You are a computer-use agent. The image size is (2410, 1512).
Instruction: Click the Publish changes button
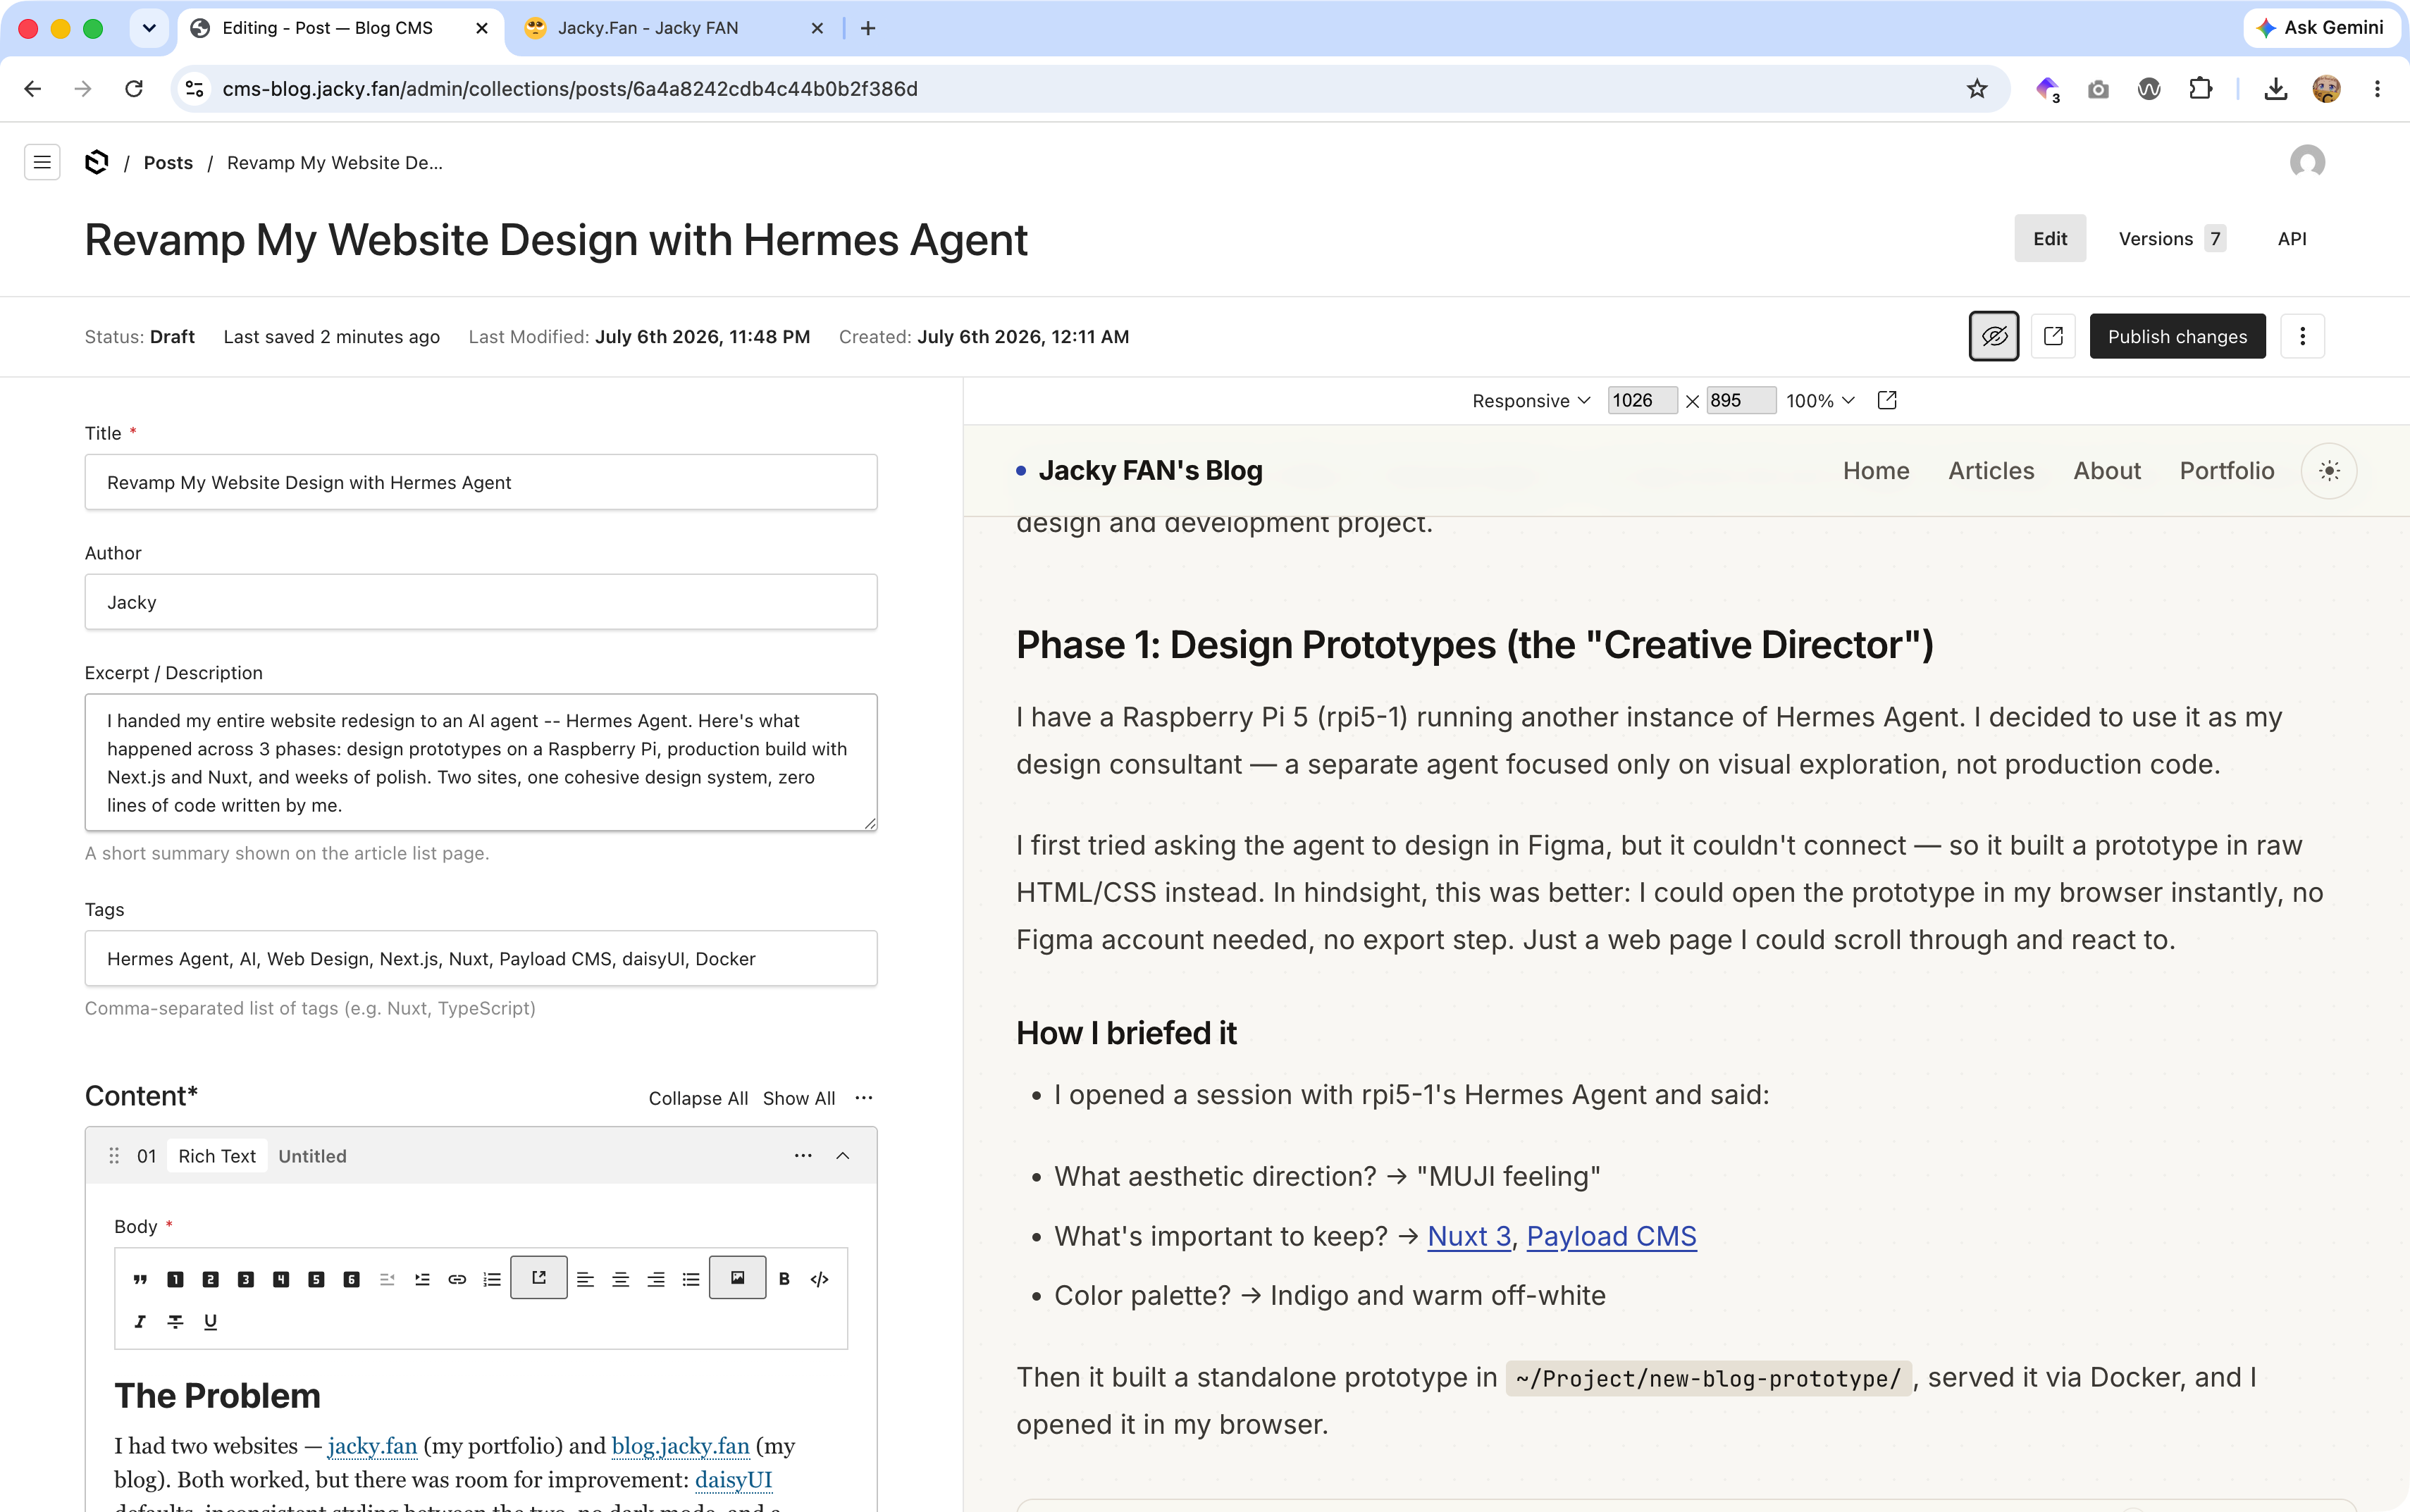pos(2177,336)
